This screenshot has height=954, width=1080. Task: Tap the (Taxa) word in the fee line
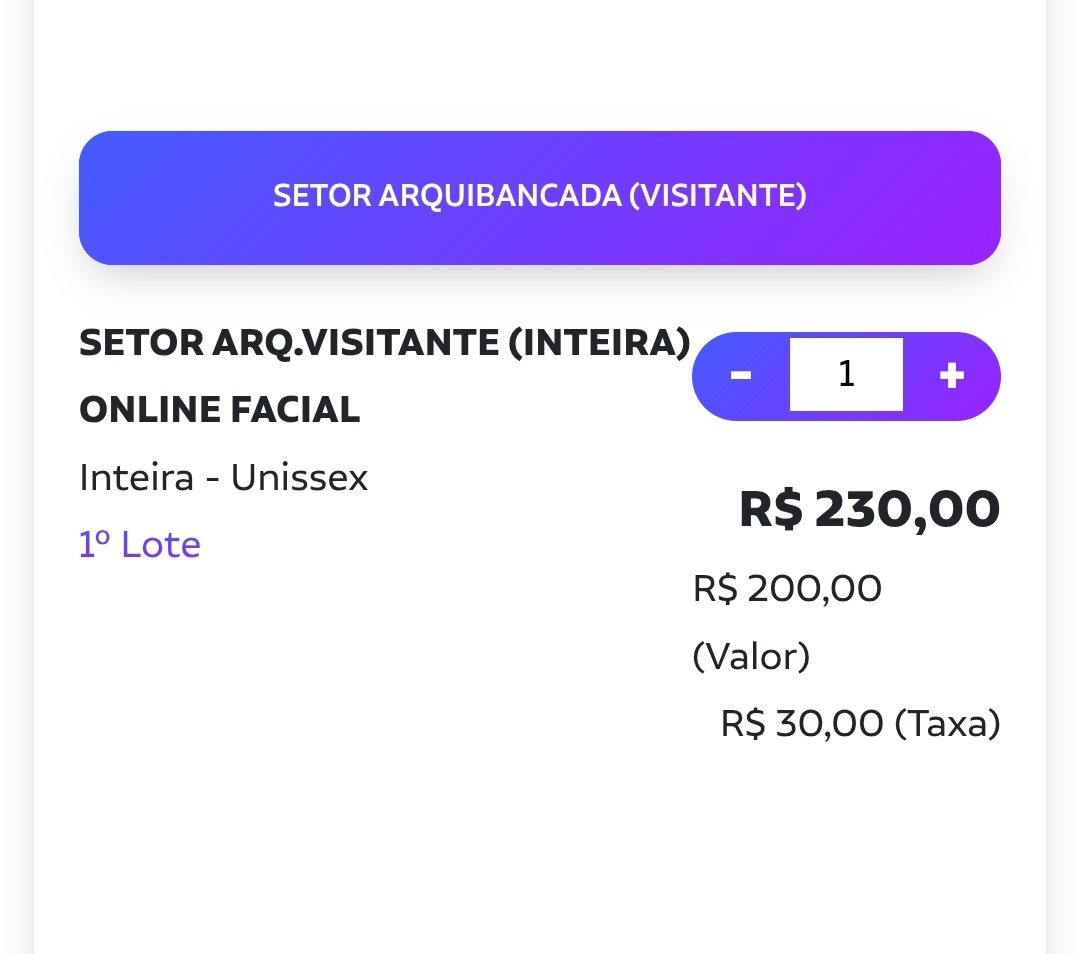click(x=946, y=723)
